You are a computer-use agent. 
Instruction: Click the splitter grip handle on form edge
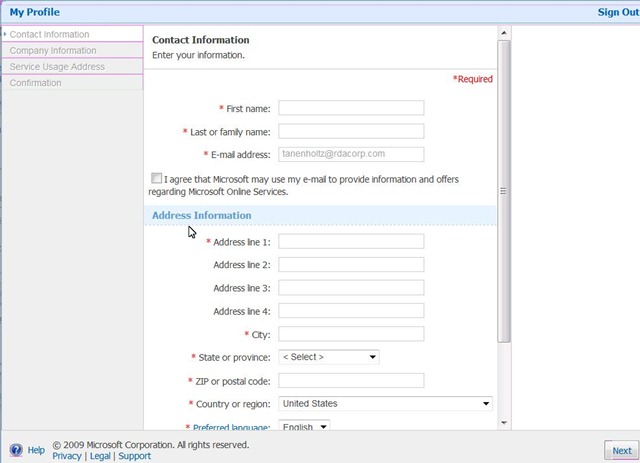pos(503,191)
